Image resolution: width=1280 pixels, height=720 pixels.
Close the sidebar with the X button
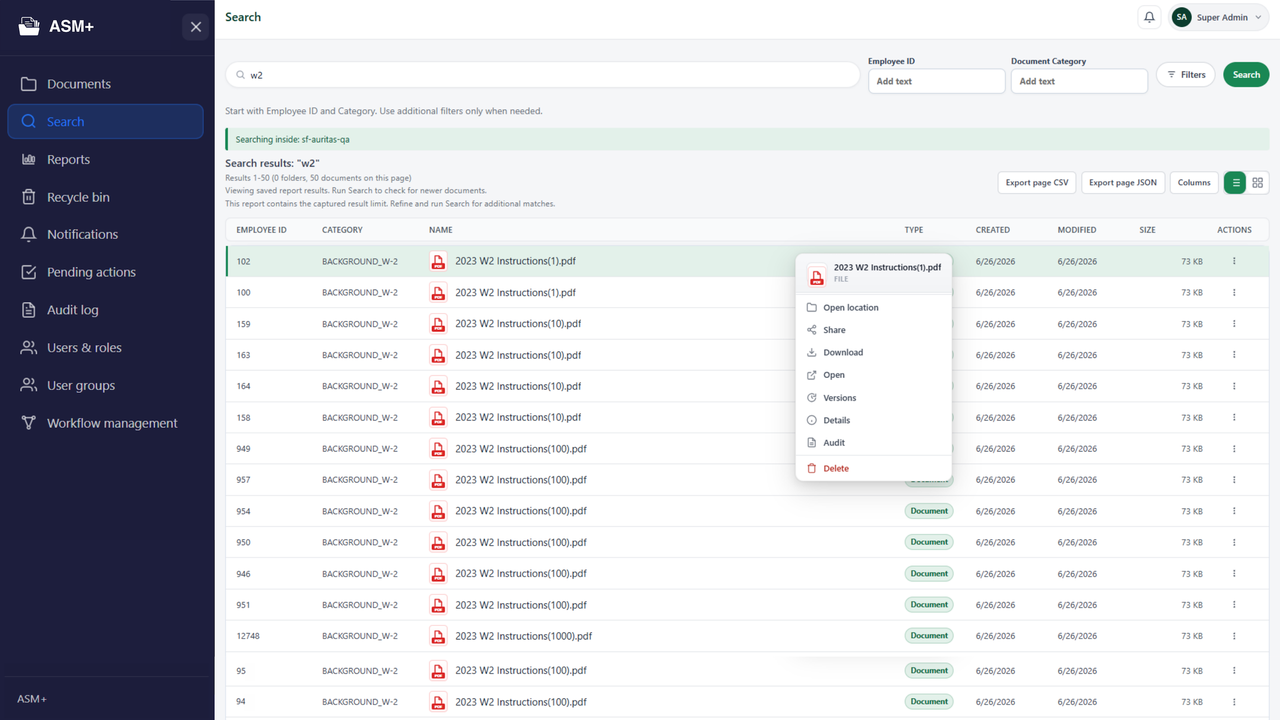point(196,27)
